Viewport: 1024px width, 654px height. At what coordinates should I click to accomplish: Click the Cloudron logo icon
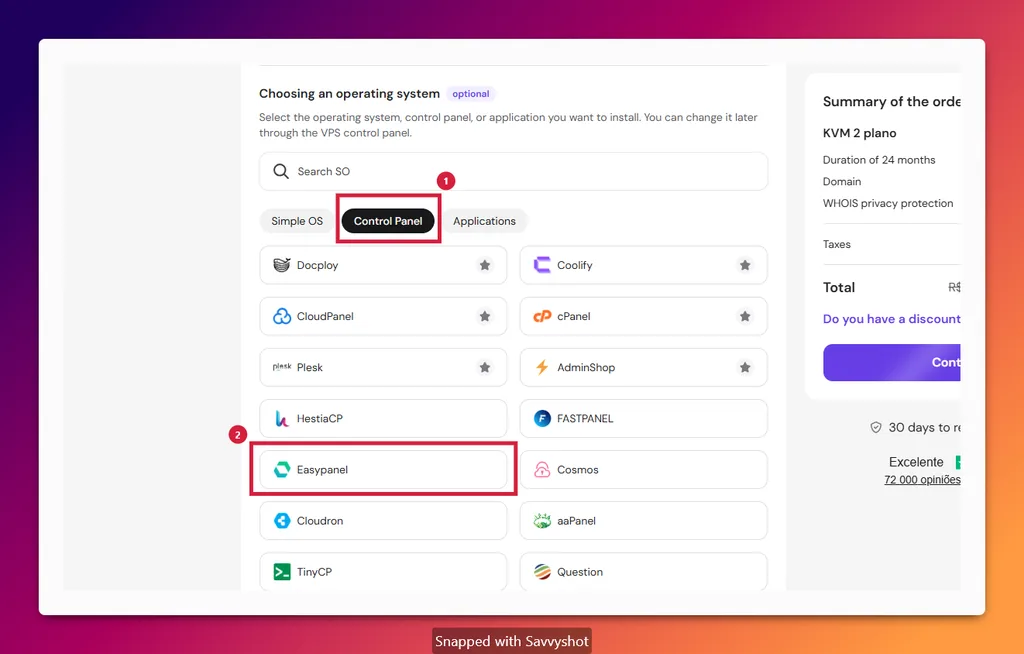tap(281, 521)
